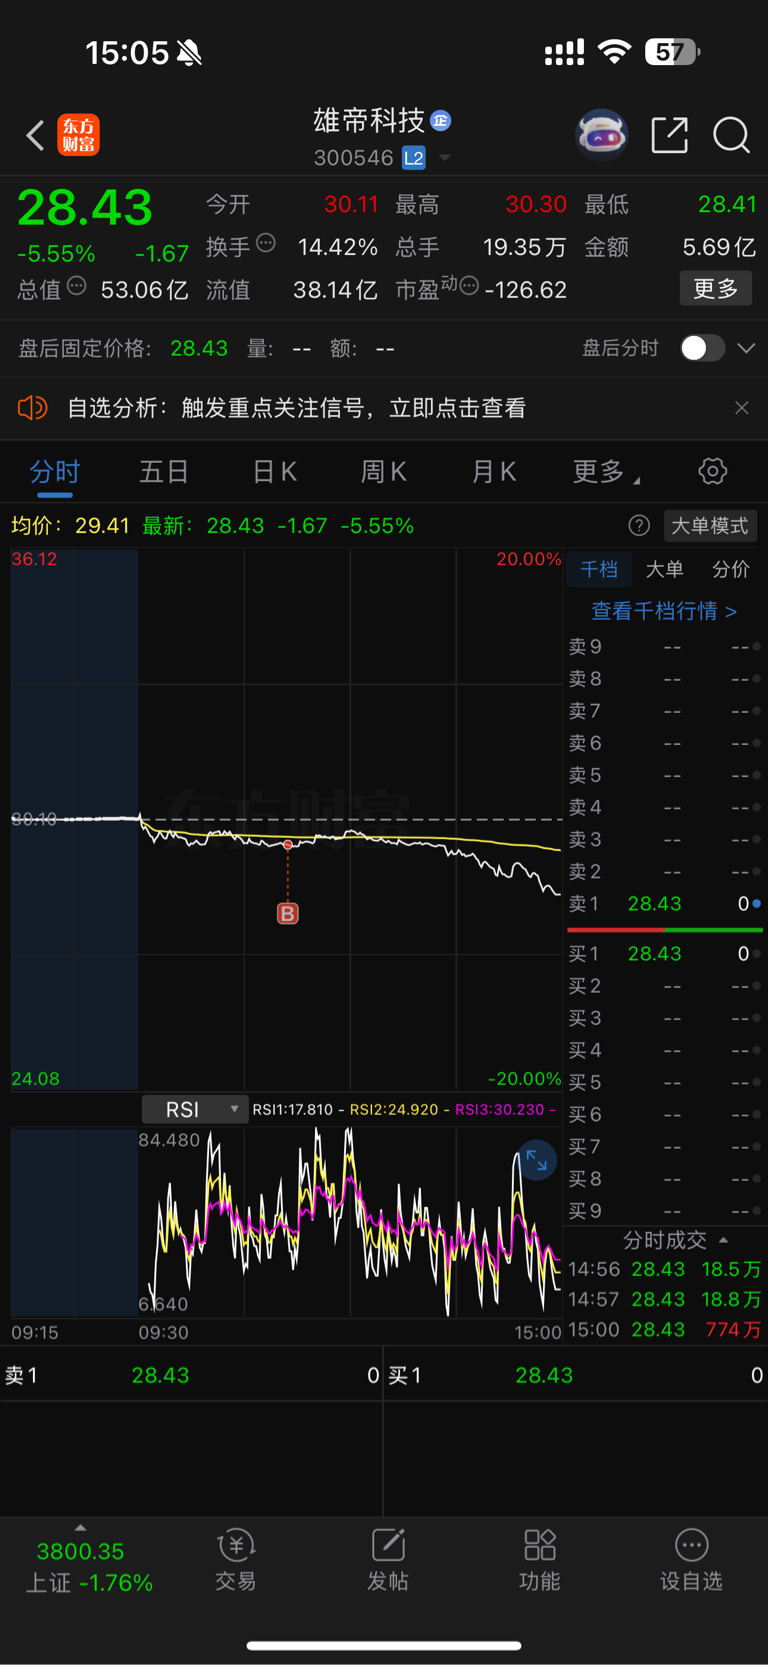The image size is (768, 1665).
Task: Tap the question mark help icon
Action: coord(639,525)
